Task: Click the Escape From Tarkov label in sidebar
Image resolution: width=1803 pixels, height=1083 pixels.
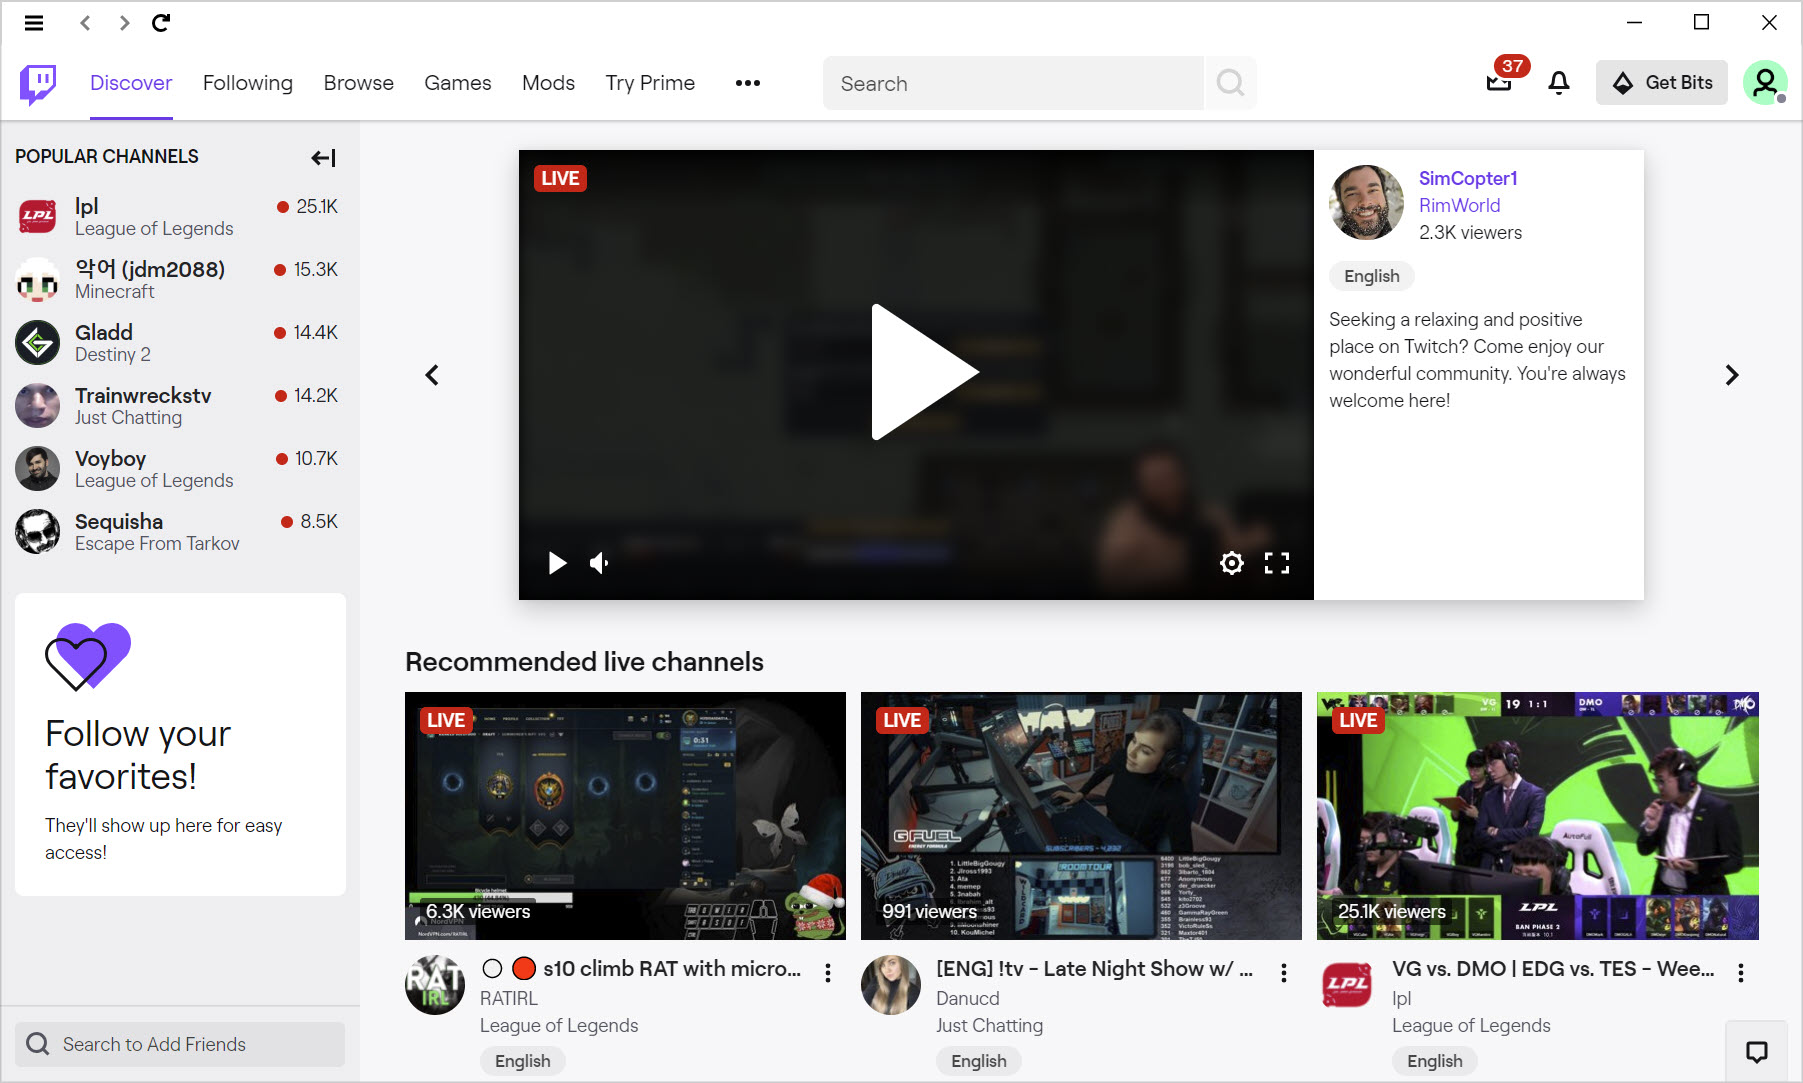Action: [x=157, y=543]
